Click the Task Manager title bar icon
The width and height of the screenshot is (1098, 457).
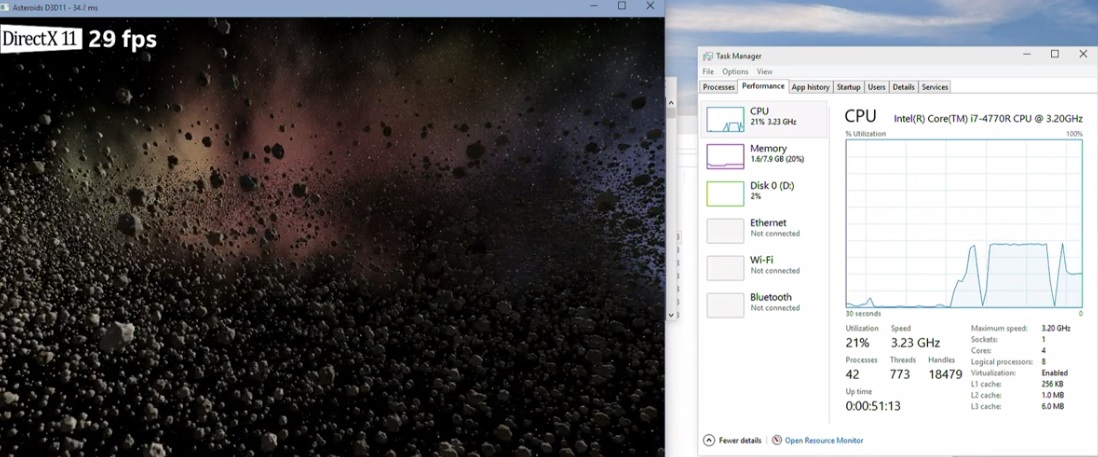(x=707, y=56)
